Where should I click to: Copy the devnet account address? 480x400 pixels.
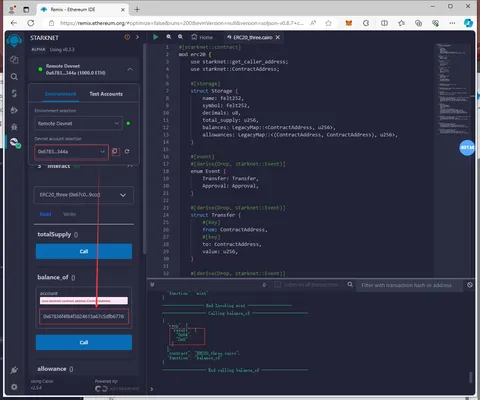[x=115, y=152]
